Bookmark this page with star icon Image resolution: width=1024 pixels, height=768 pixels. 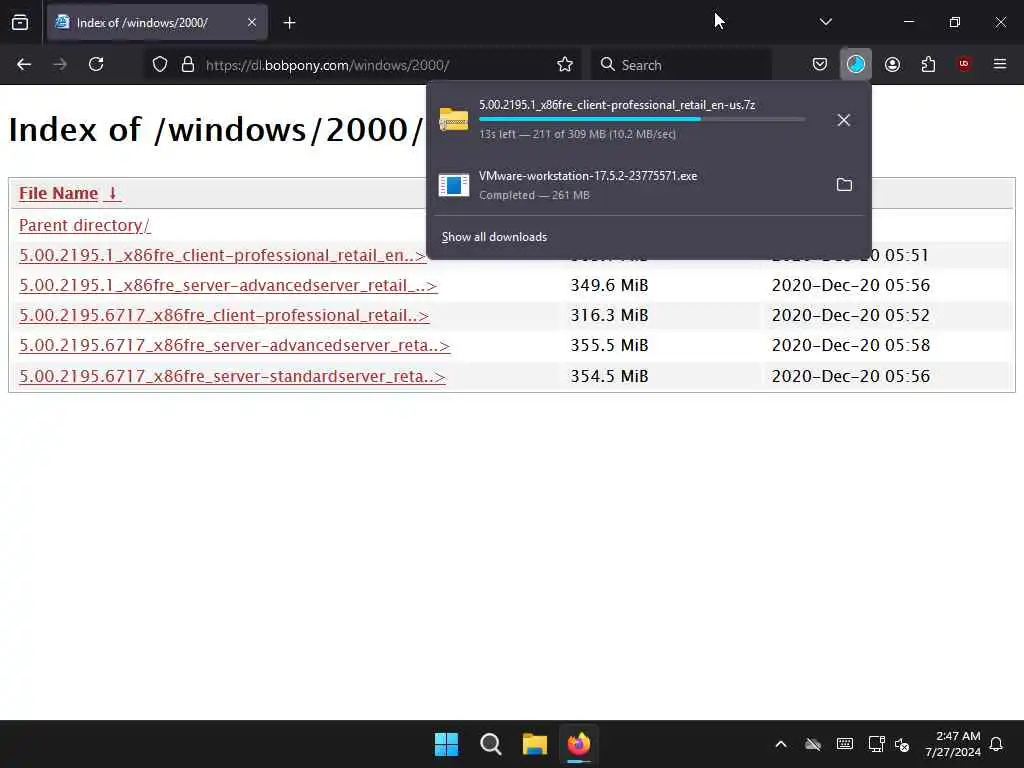(565, 65)
